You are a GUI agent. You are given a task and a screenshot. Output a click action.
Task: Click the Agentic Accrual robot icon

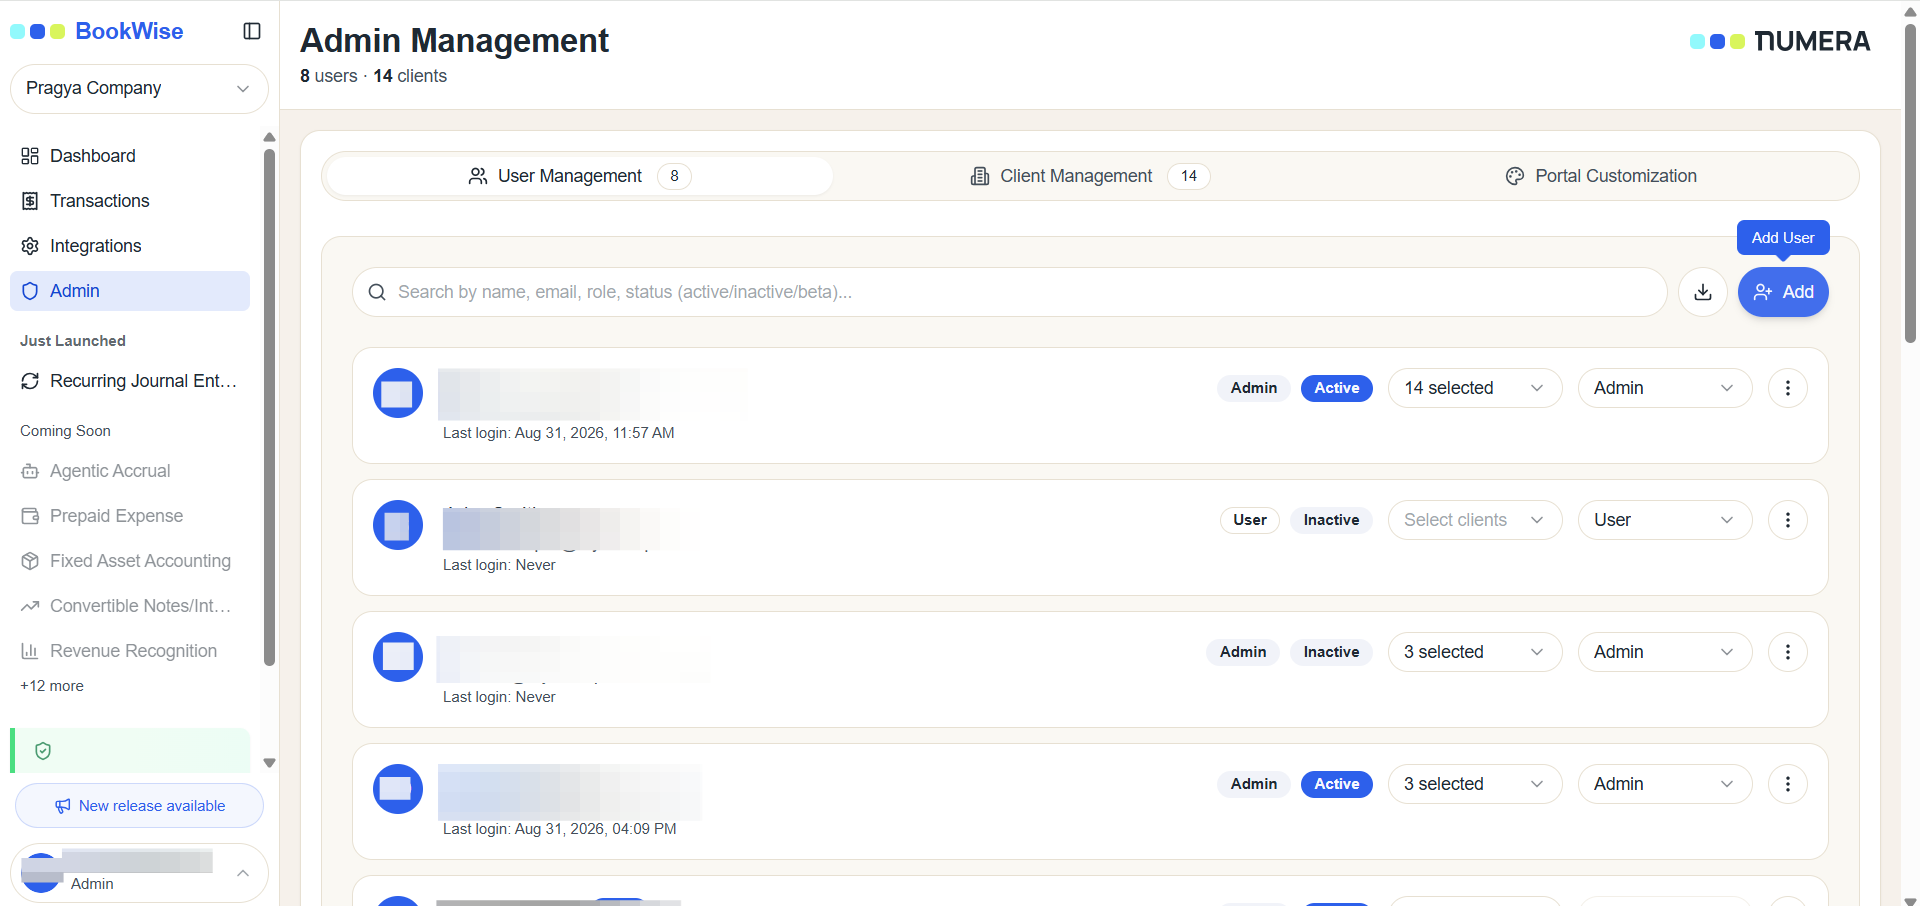coord(30,471)
